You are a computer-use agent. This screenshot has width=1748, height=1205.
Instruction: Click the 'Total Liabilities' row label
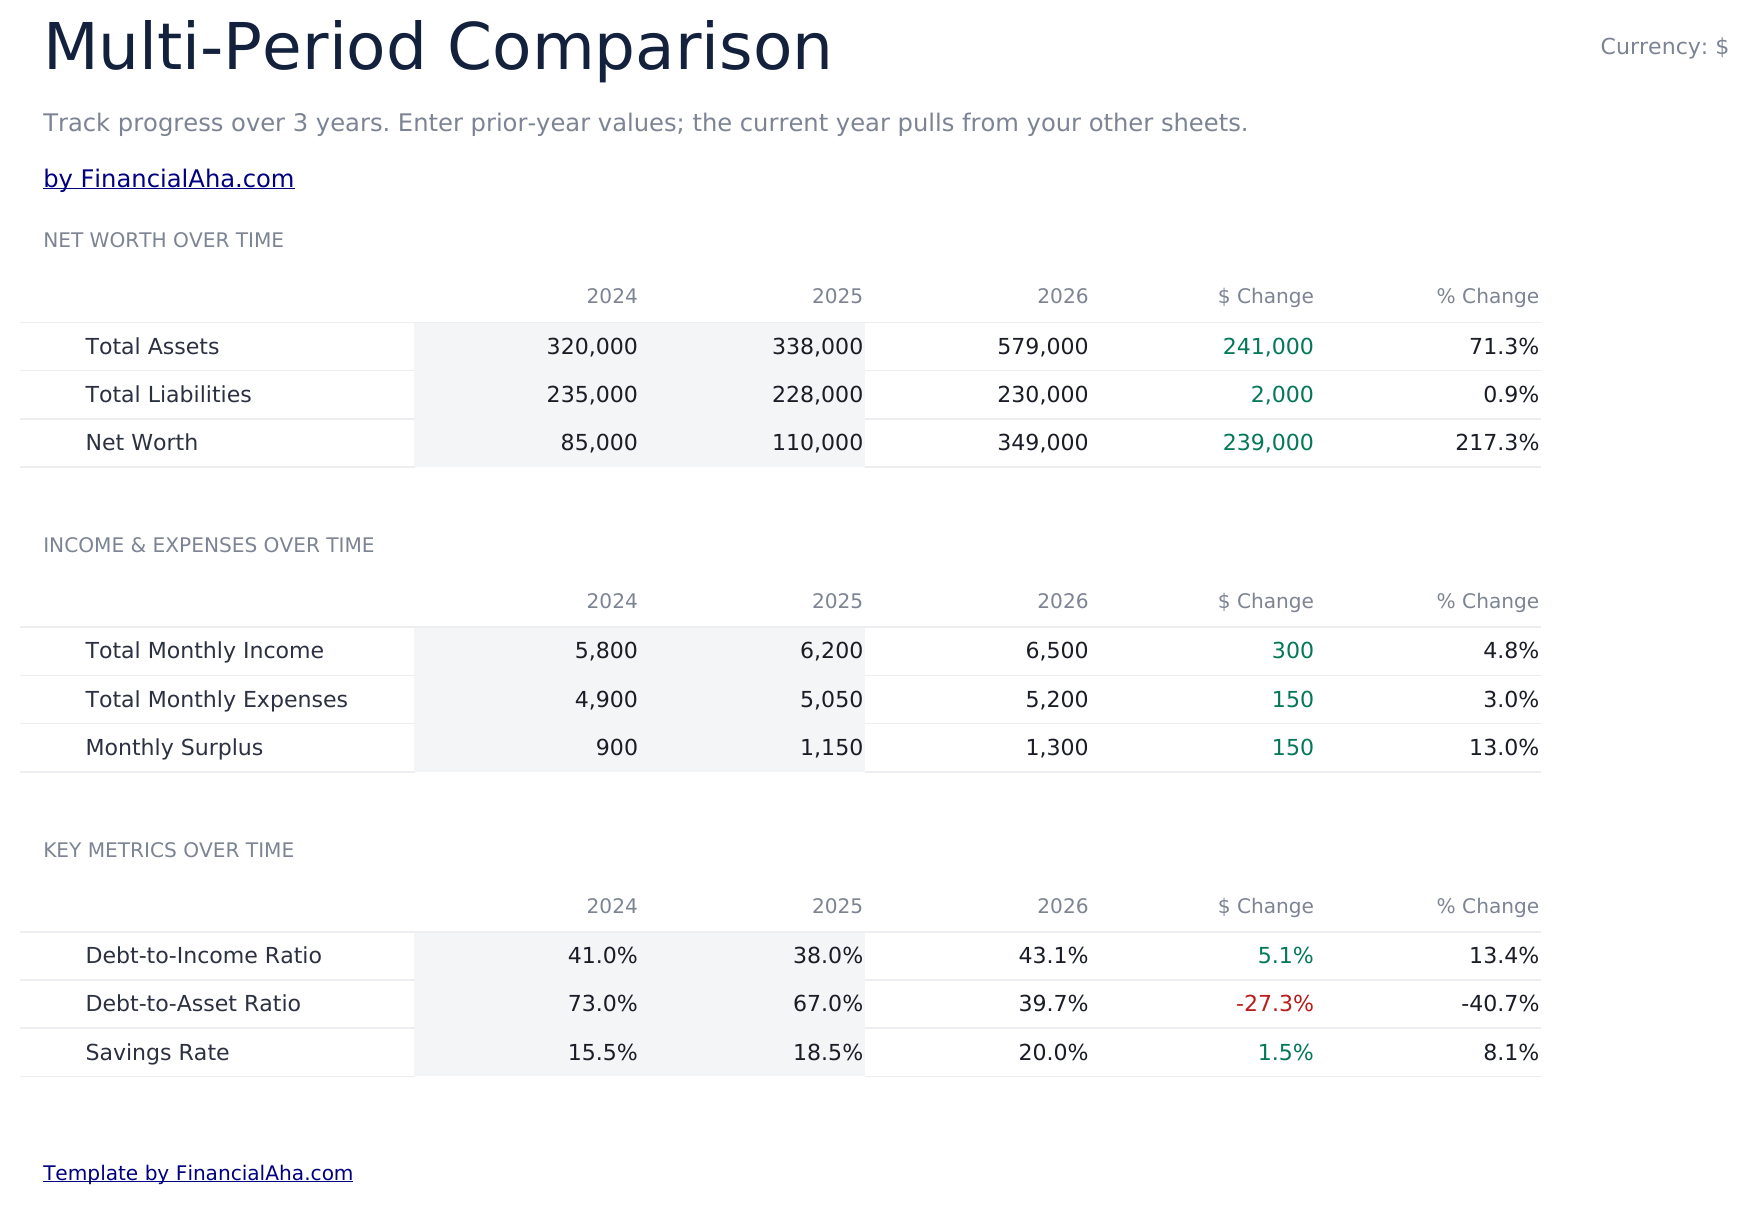[x=168, y=395]
